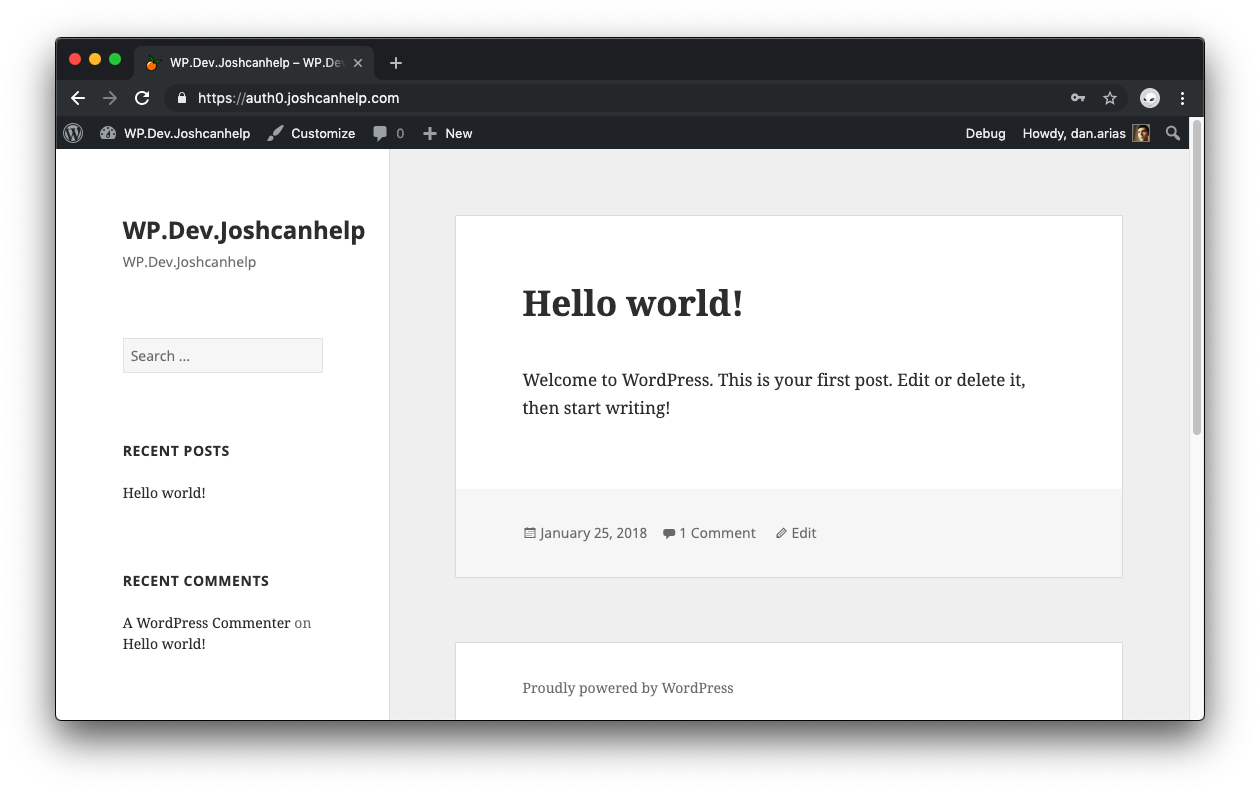Click the WP.Dev.Joshcanhelp tagline text
1260x794 pixels.
[x=189, y=262]
